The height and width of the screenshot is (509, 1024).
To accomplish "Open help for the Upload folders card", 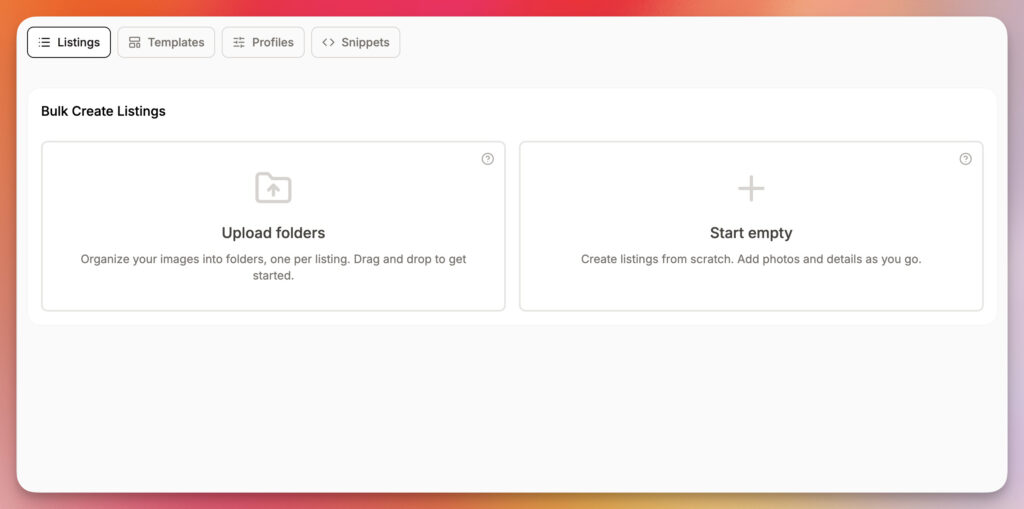I will [x=488, y=159].
